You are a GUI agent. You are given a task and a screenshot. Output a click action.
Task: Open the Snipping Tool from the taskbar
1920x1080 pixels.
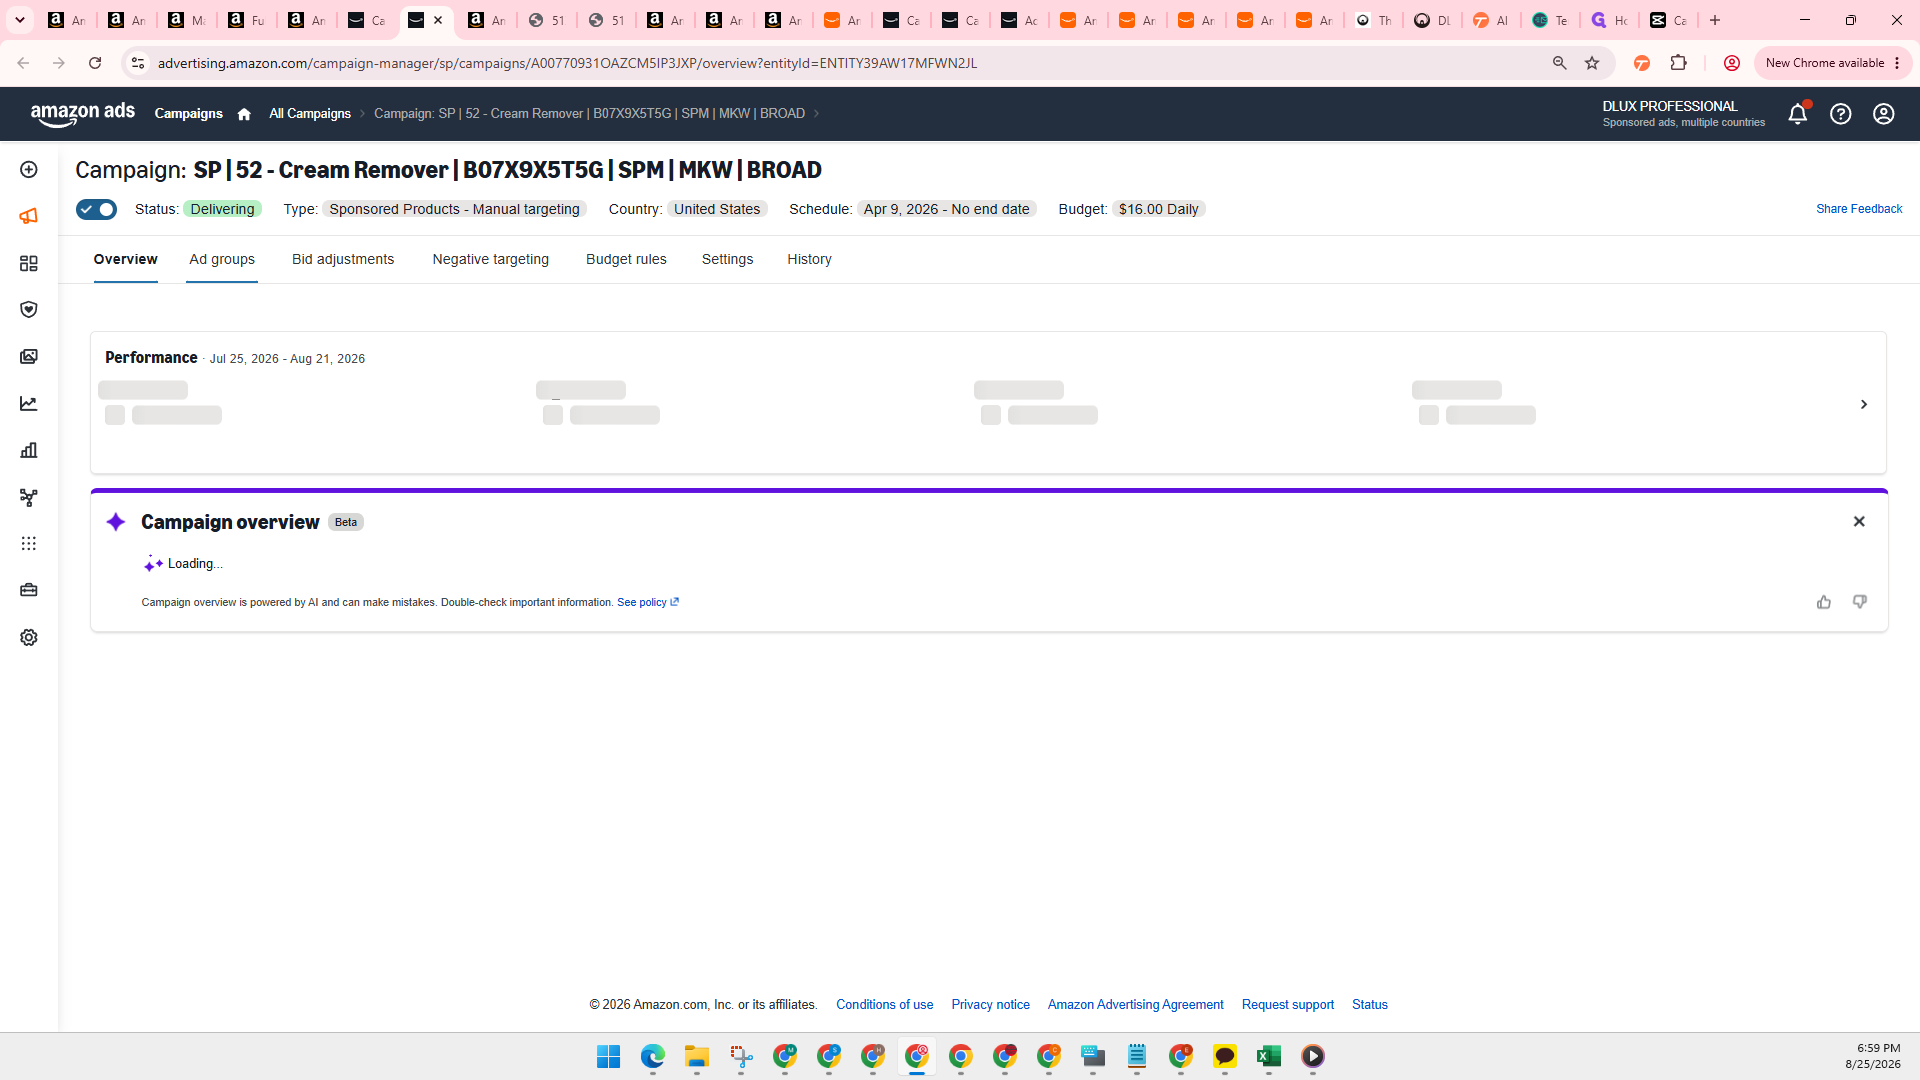[741, 1056]
